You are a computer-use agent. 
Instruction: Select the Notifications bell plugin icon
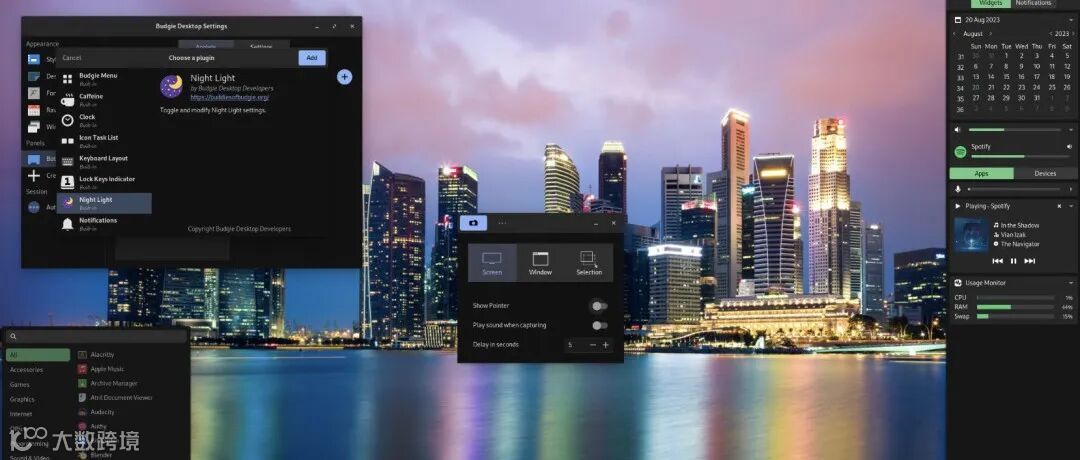click(68, 224)
